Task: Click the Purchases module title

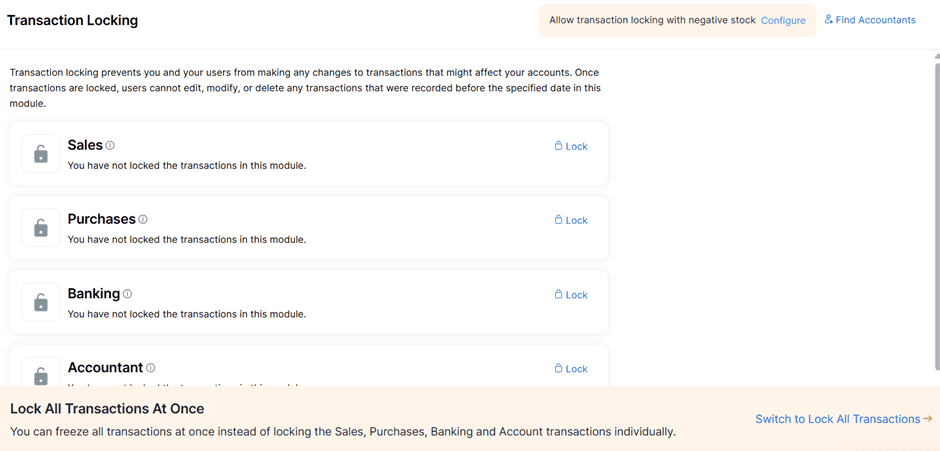Action: pyautogui.click(x=101, y=219)
